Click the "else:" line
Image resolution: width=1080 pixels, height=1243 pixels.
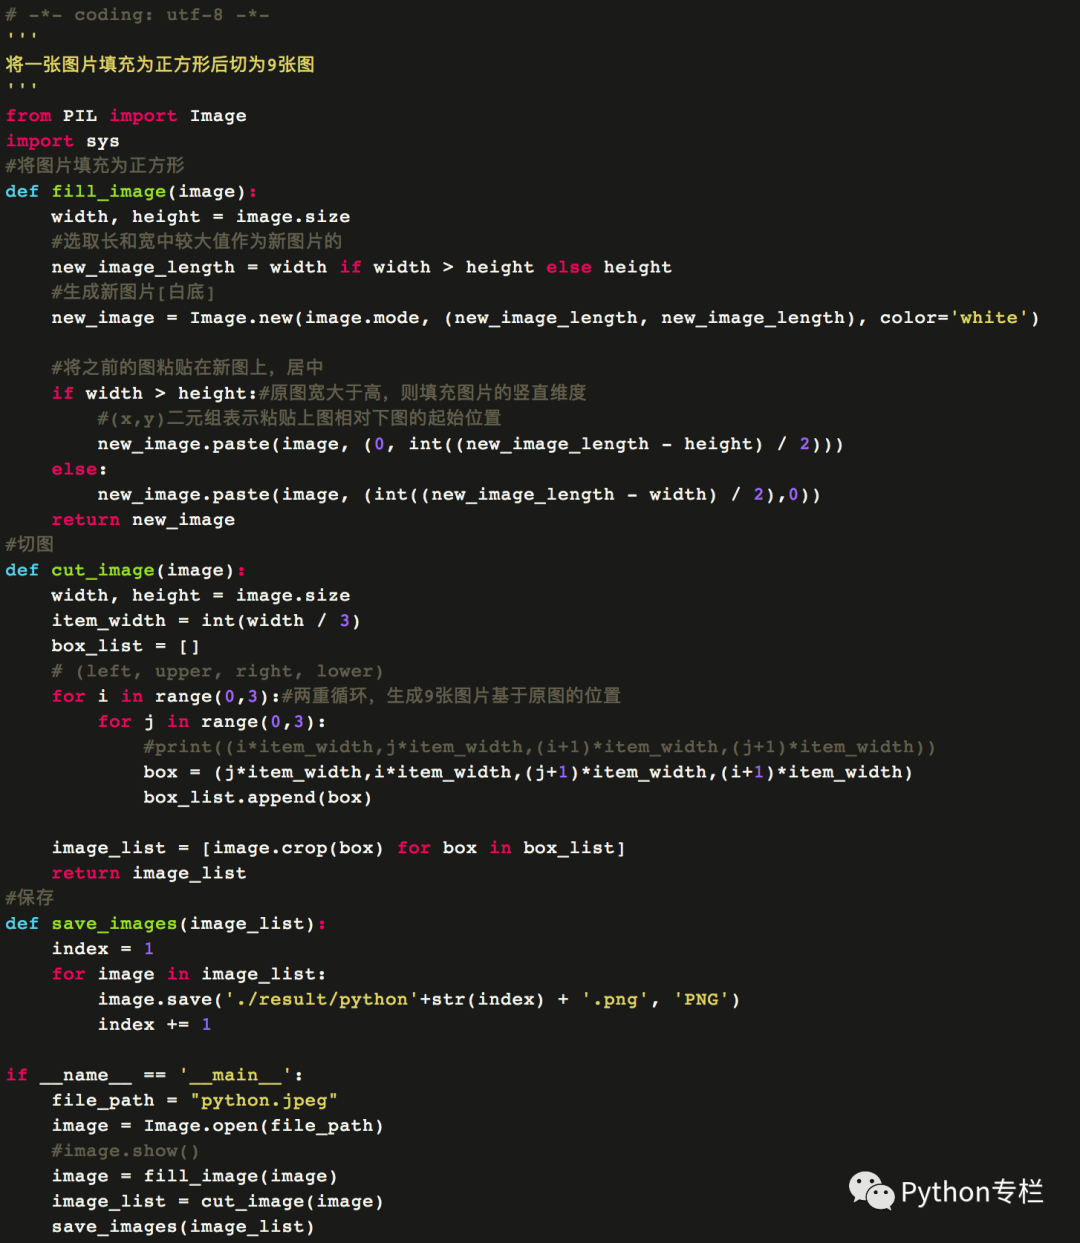[79, 469]
